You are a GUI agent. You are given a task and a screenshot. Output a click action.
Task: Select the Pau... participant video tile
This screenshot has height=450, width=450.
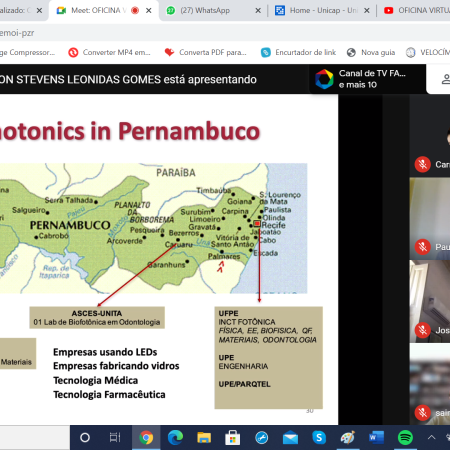pos(430,219)
